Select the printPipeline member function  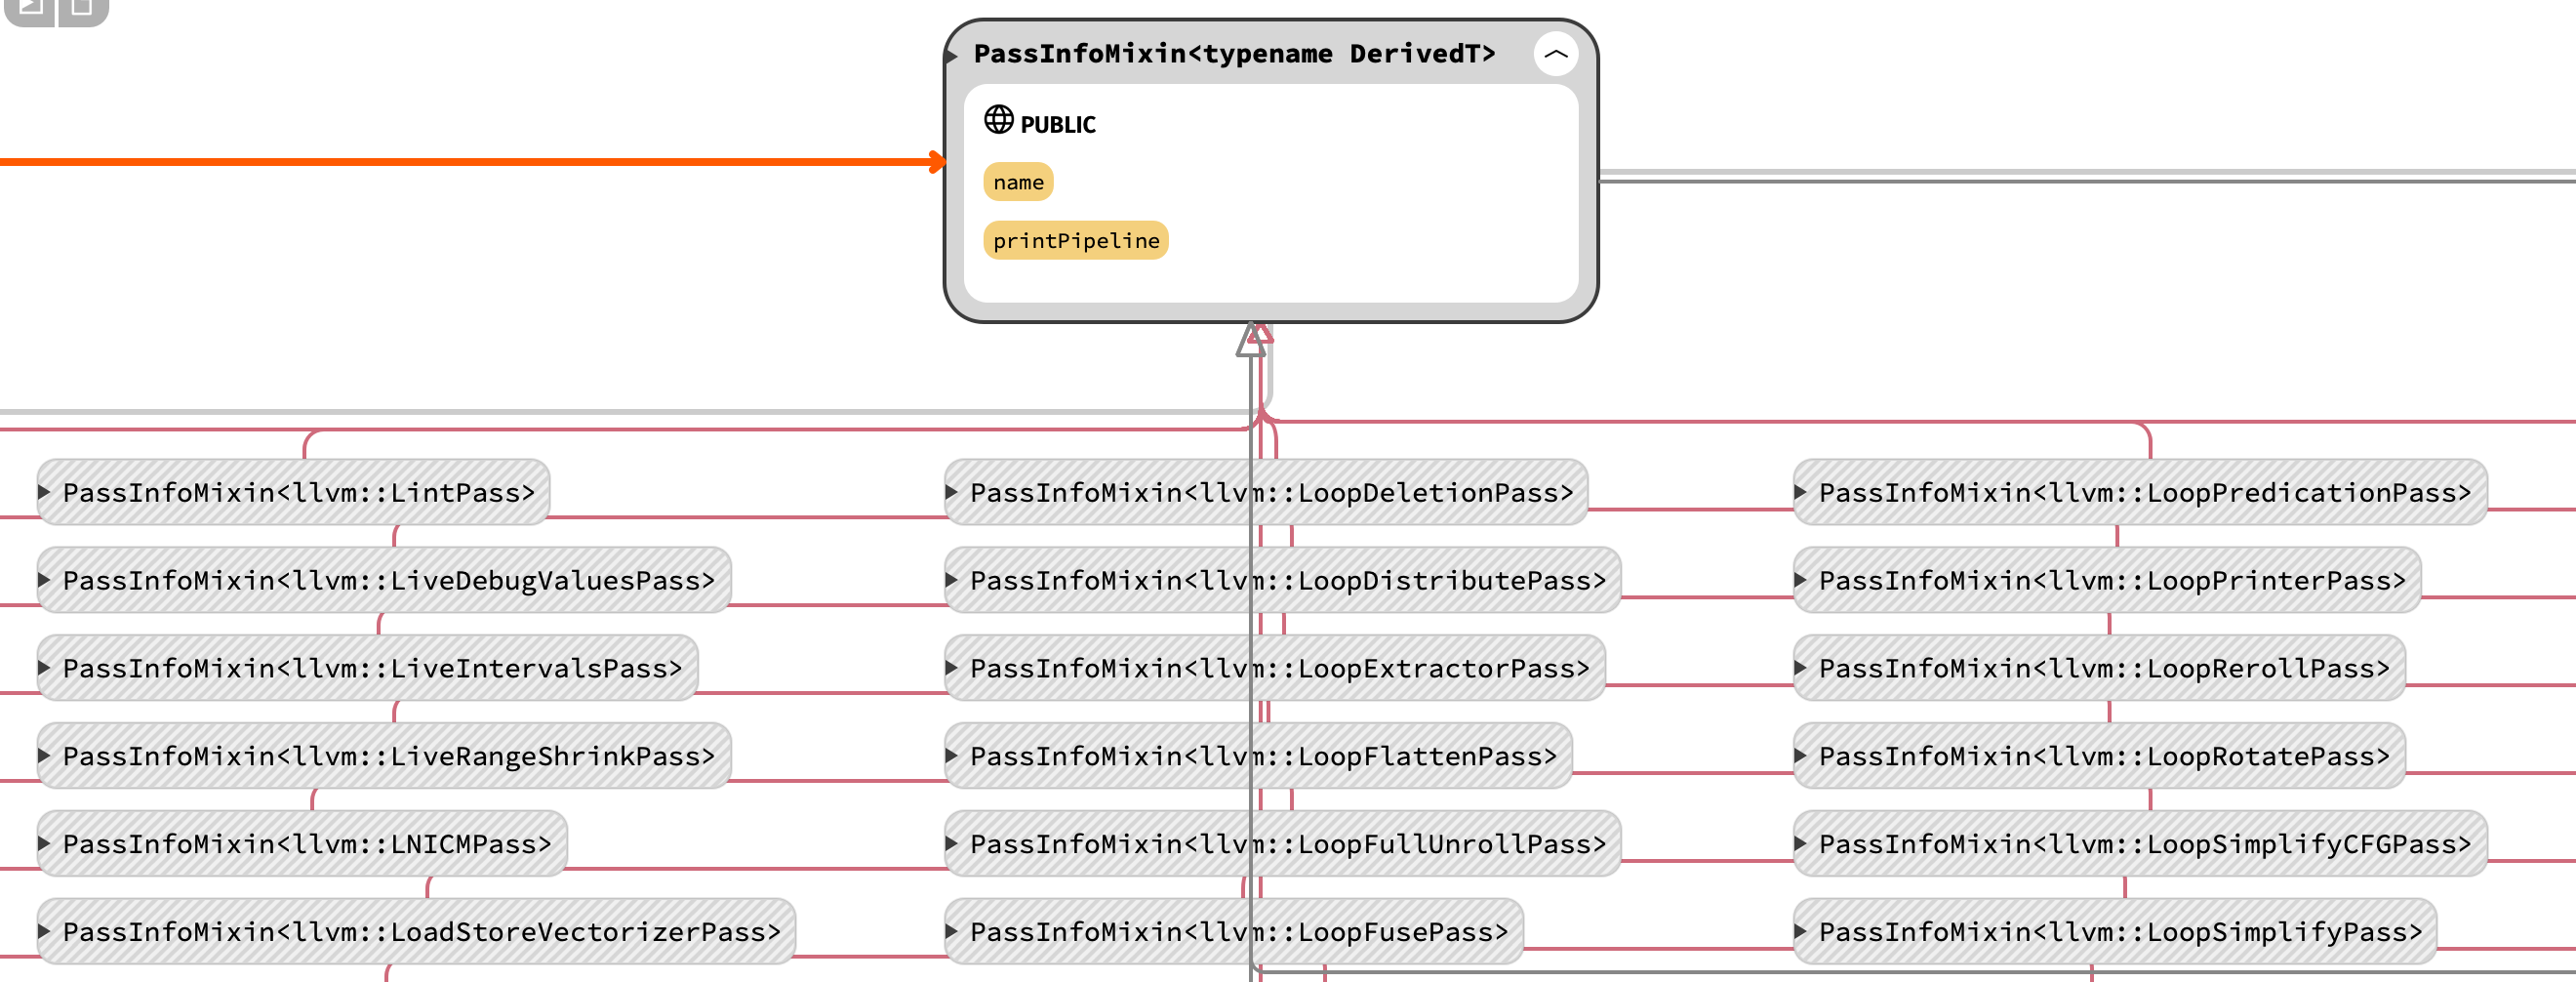(1075, 241)
